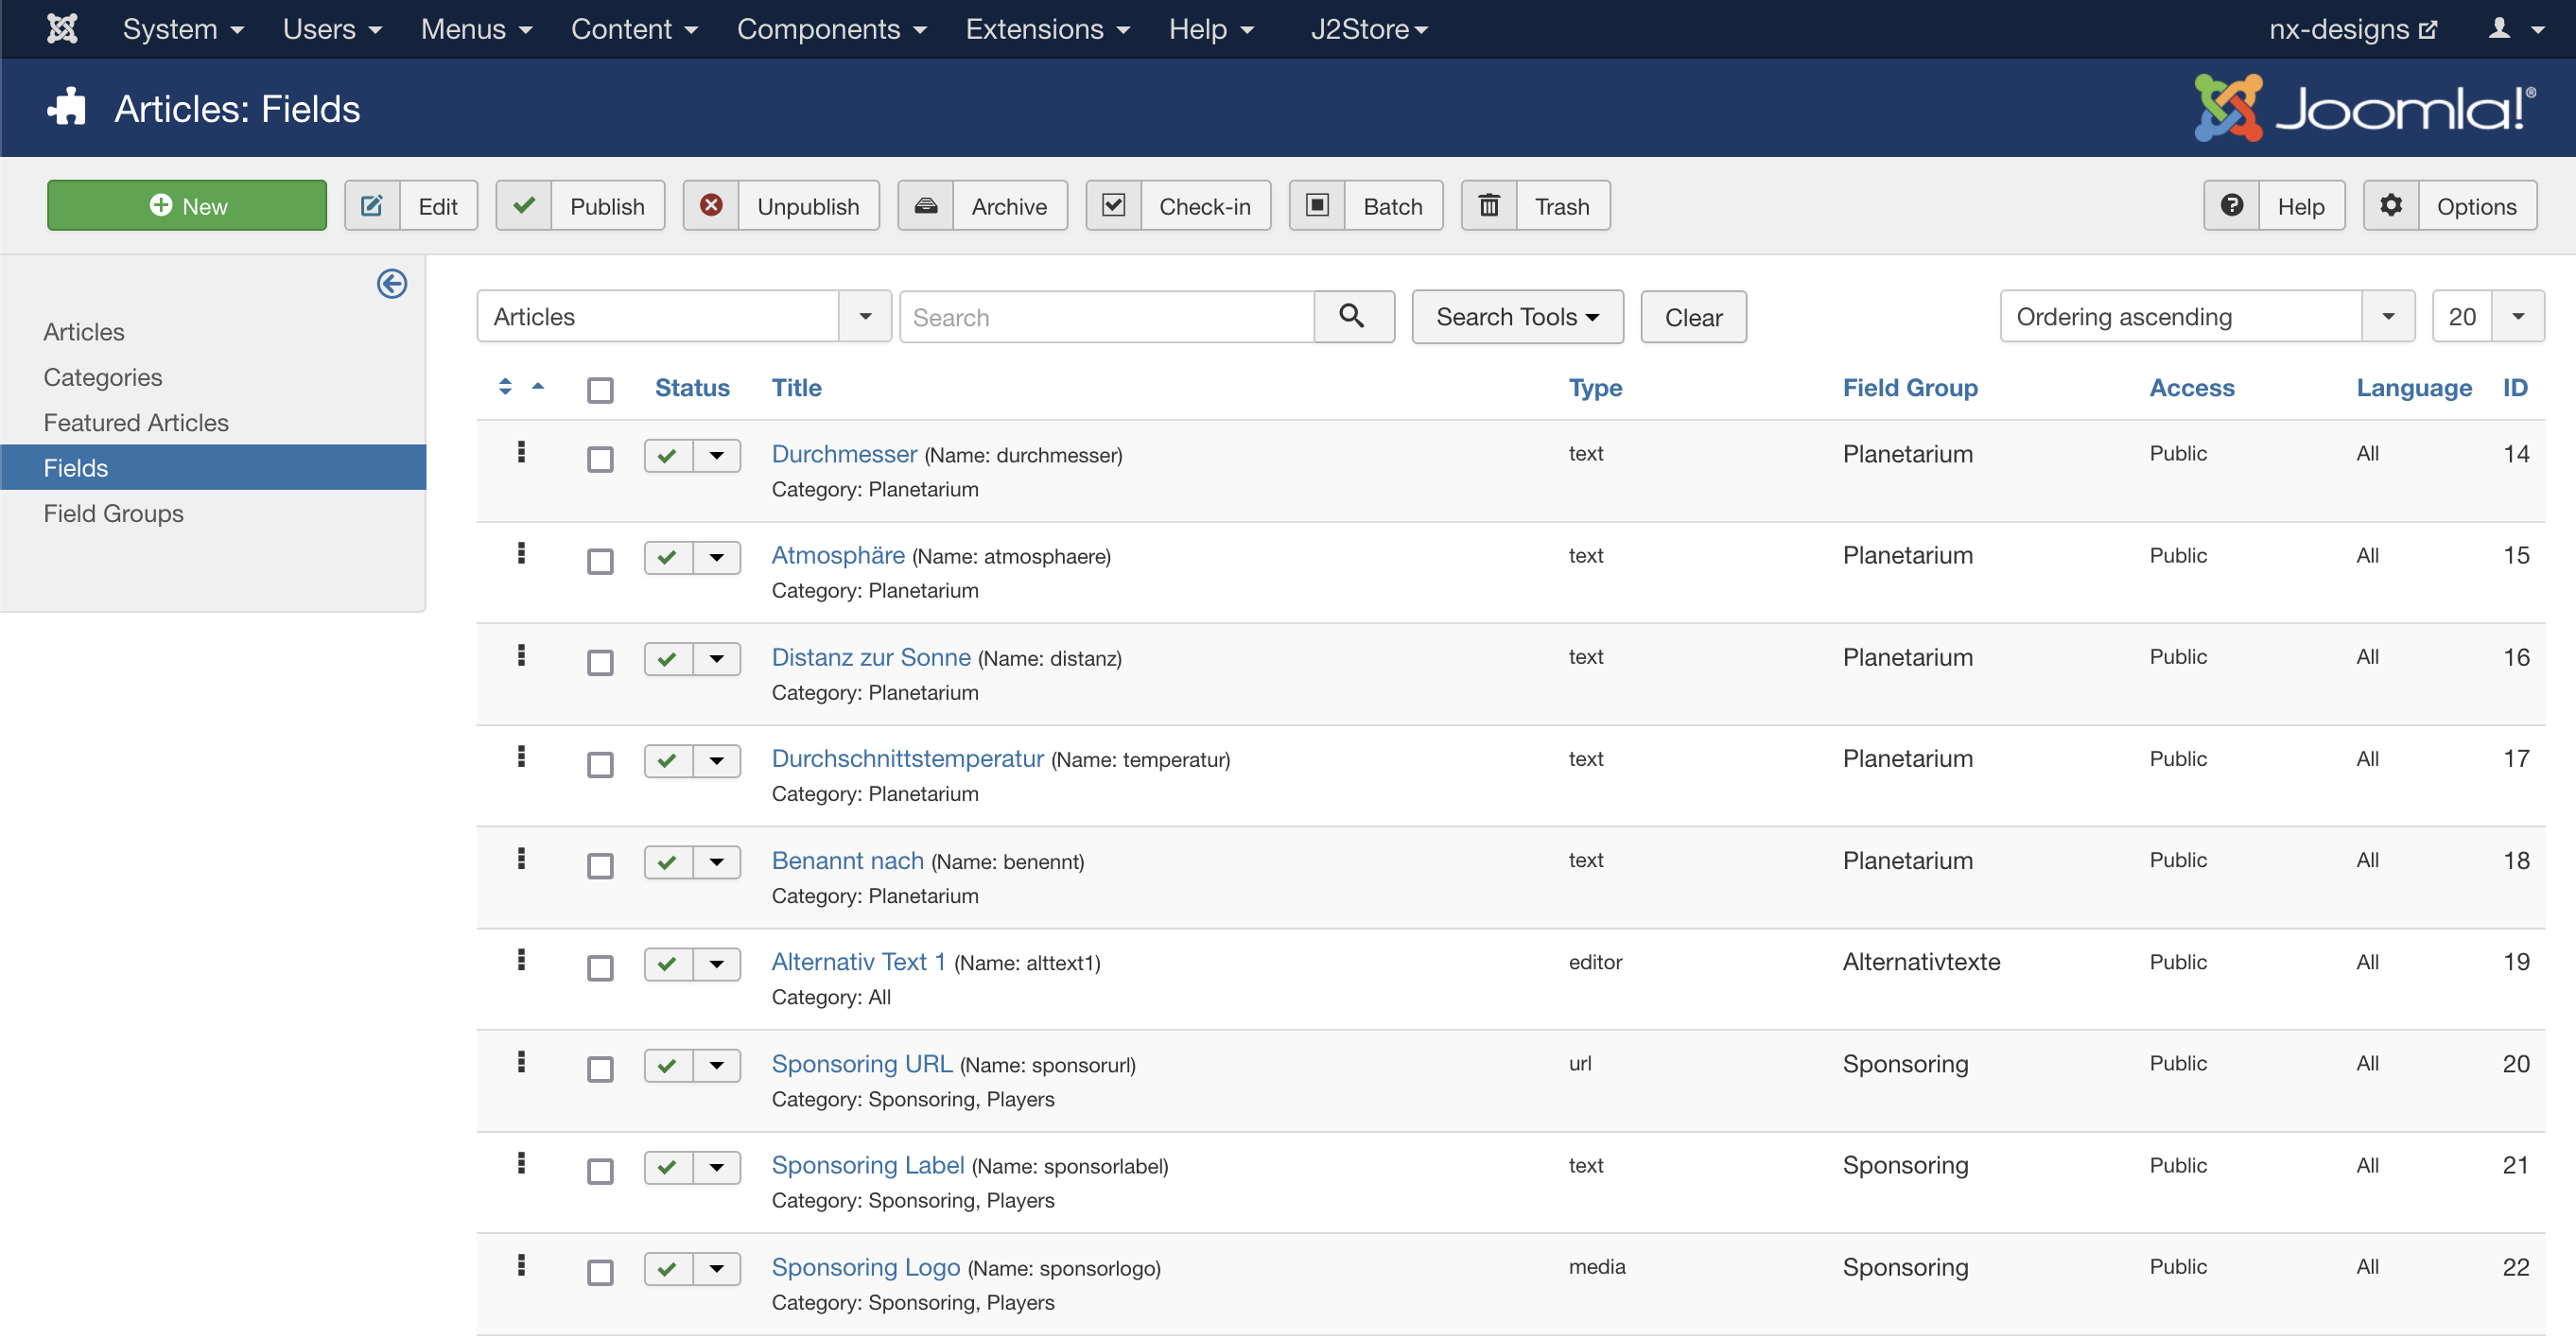Screen dimensions: 2576x1339
Task: Open the Search Tools dropdown
Action: click(1516, 316)
